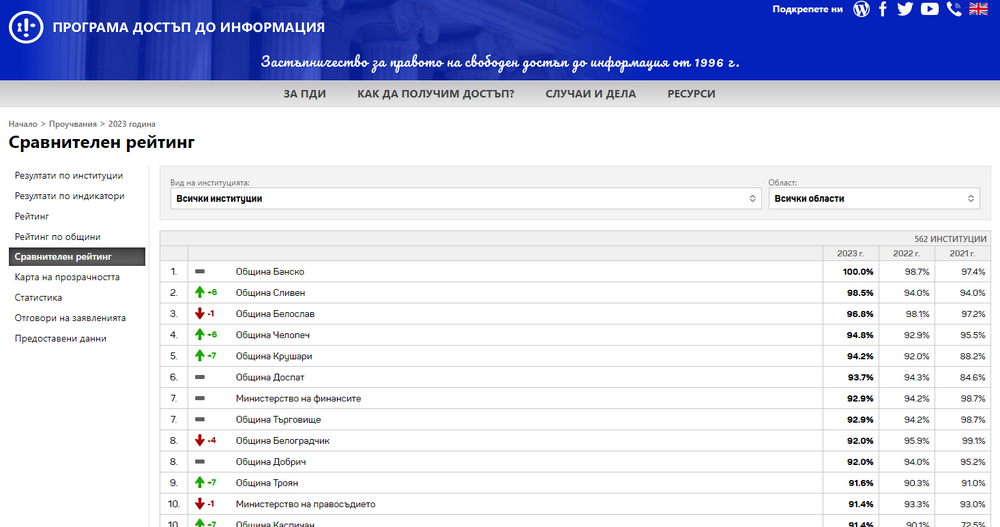Click the Програма Достъп до Информация logo
The height and width of the screenshot is (527, 1000).
pyautogui.click(x=25, y=27)
